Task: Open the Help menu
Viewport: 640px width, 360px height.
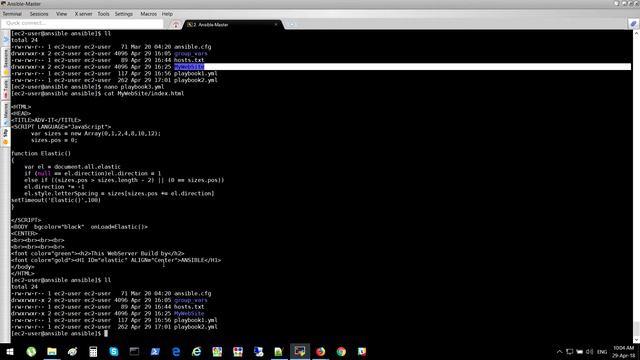Action: (x=167, y=14)
